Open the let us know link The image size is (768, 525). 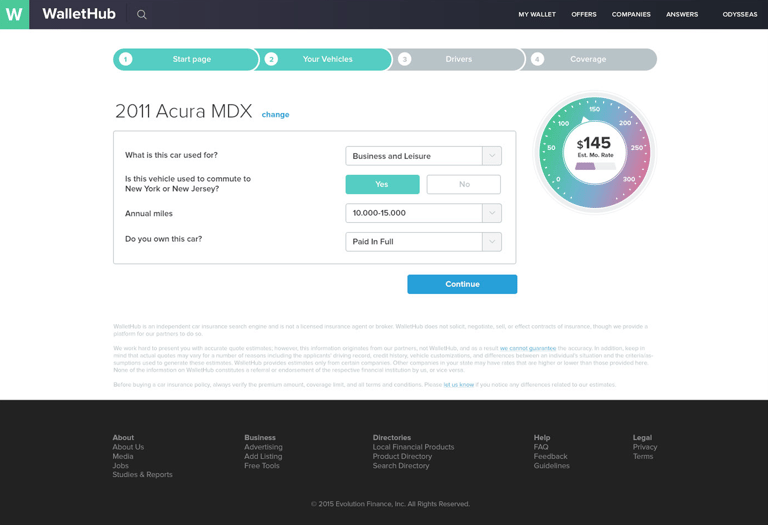click(x=458, y=384)
